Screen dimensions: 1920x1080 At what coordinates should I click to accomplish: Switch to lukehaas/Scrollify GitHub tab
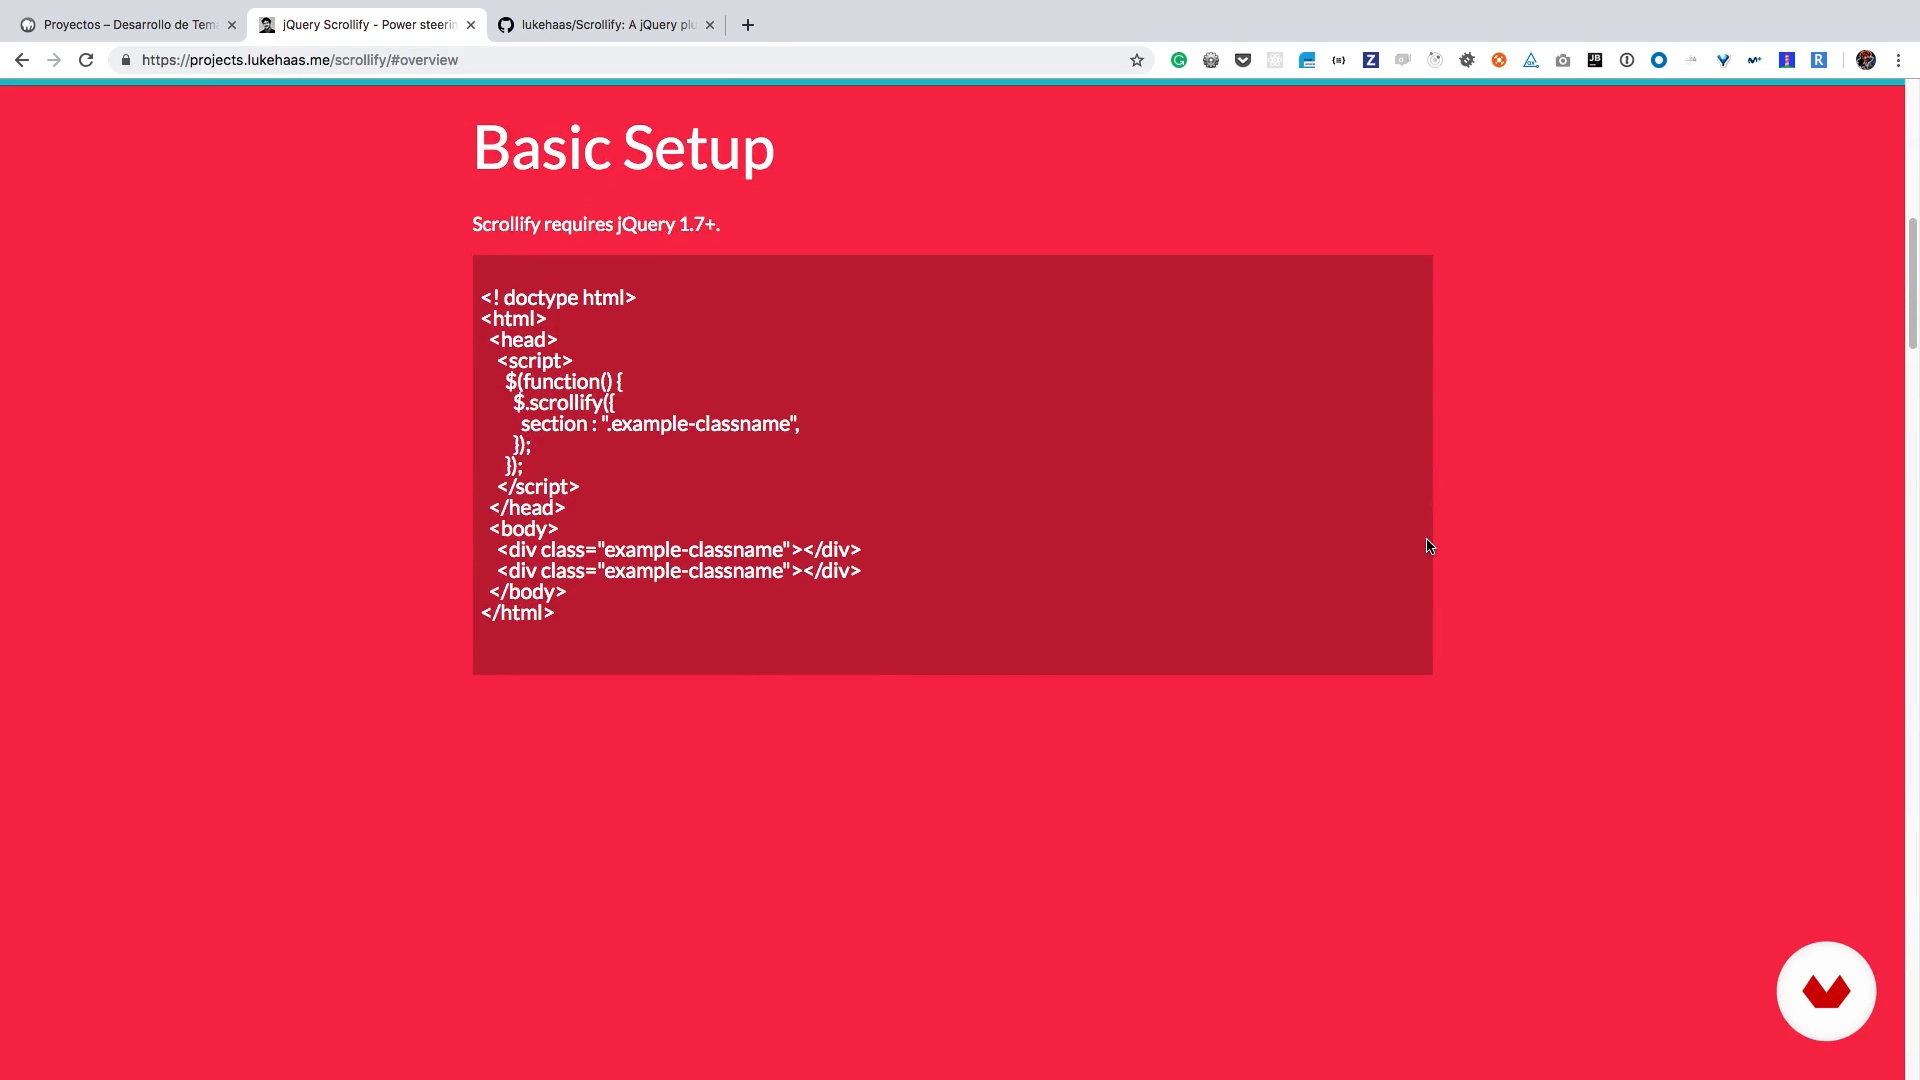[607, 25]
